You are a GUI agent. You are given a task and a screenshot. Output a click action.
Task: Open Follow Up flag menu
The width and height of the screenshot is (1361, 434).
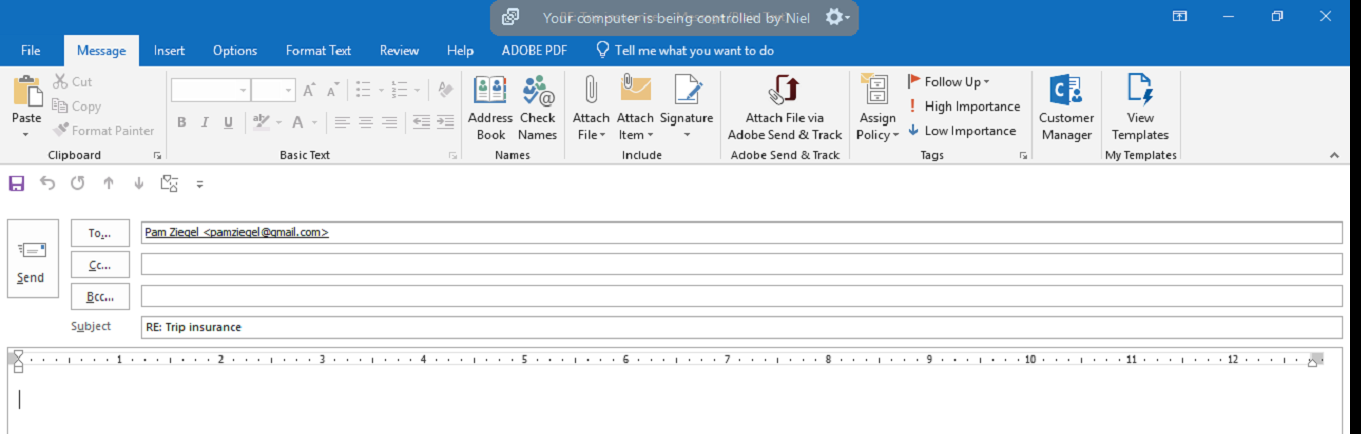point(948,82)
